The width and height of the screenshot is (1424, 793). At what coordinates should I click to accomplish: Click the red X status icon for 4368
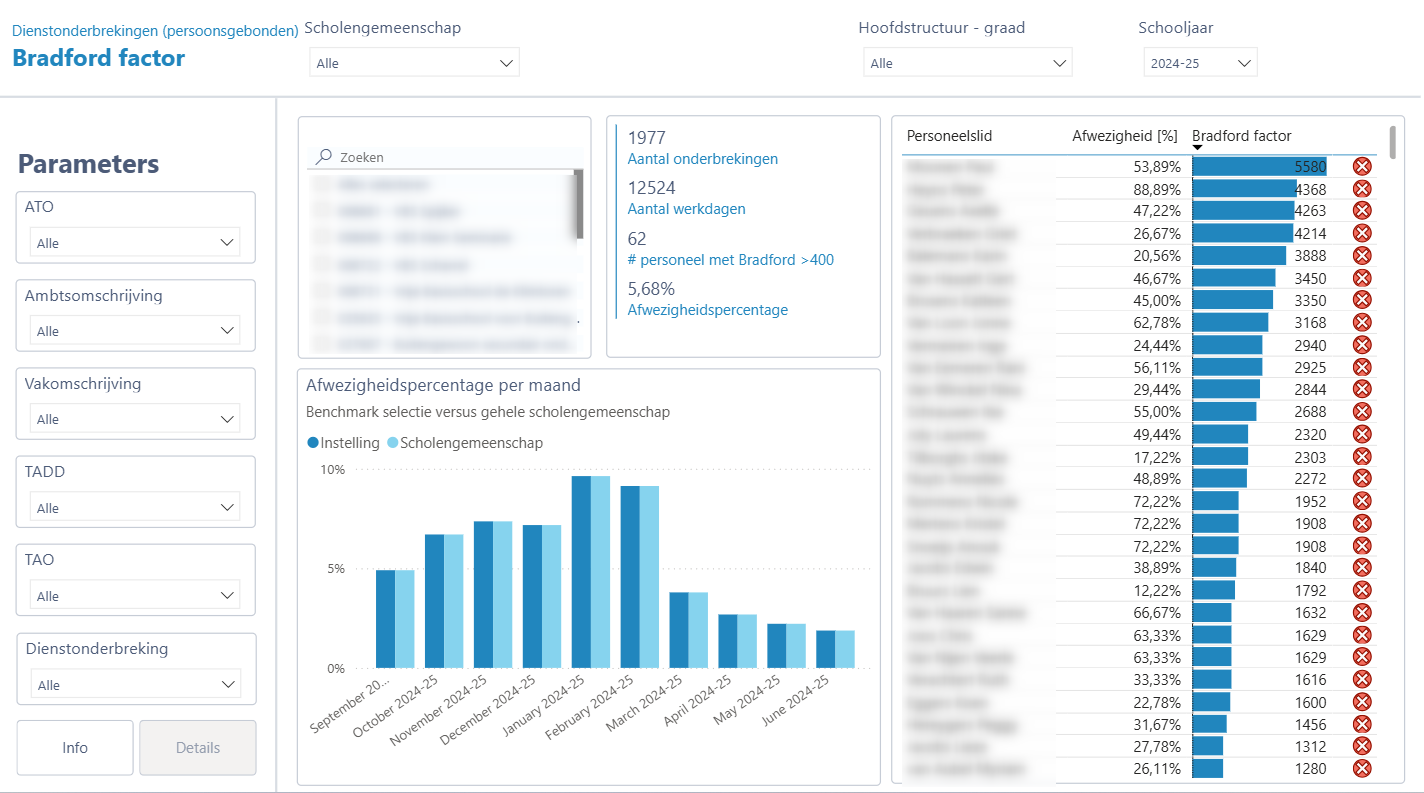[1361, 189]
